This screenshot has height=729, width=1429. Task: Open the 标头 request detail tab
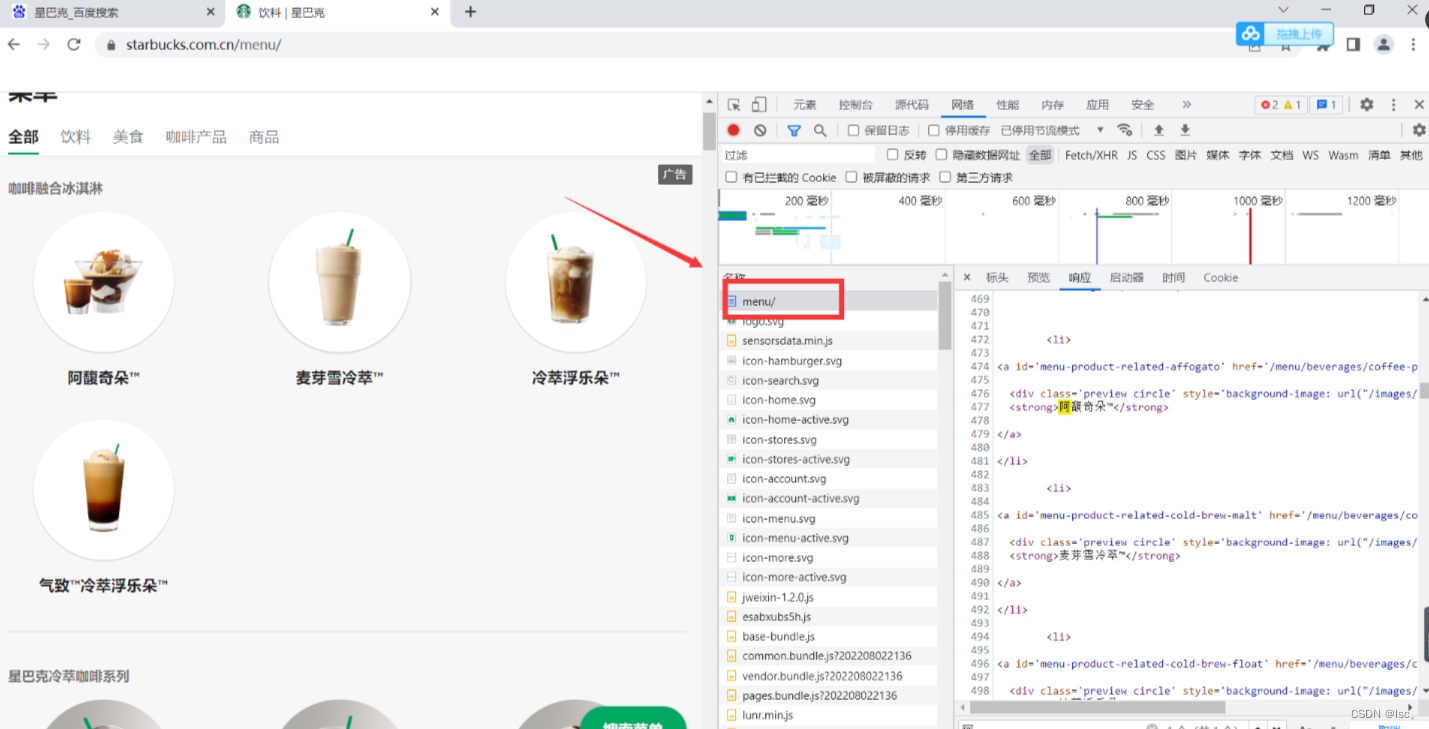(x=997, y=278)
